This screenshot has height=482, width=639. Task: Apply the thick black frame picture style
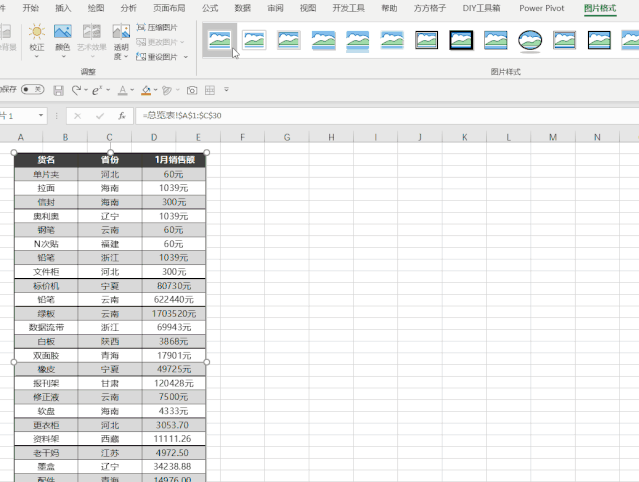[461, 40]
